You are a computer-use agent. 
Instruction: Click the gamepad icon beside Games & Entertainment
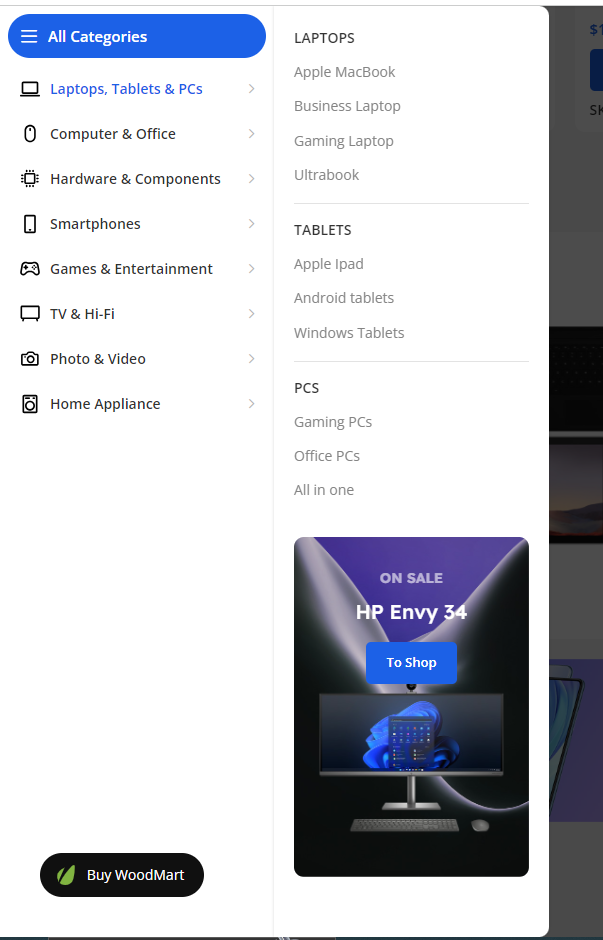pyautogui.click(x=29, y=269)
